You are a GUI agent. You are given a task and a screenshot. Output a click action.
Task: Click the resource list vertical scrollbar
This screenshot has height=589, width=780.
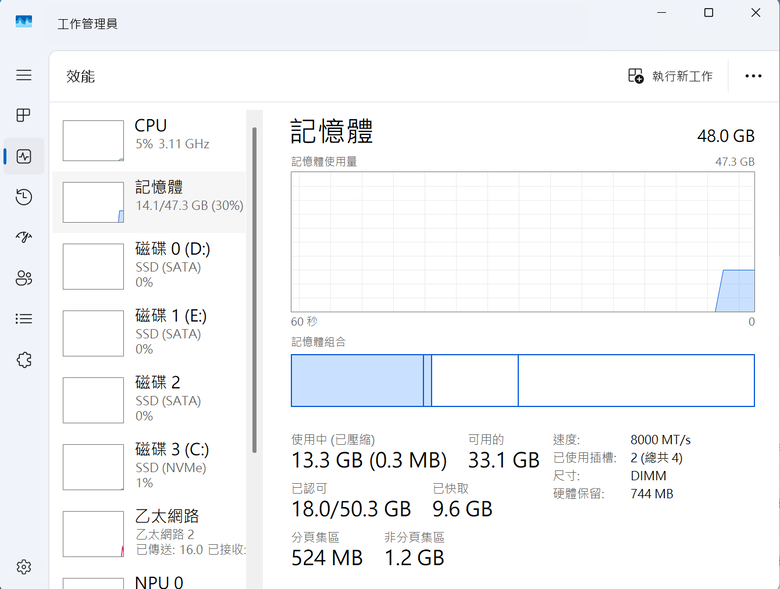tap(254, 290)
